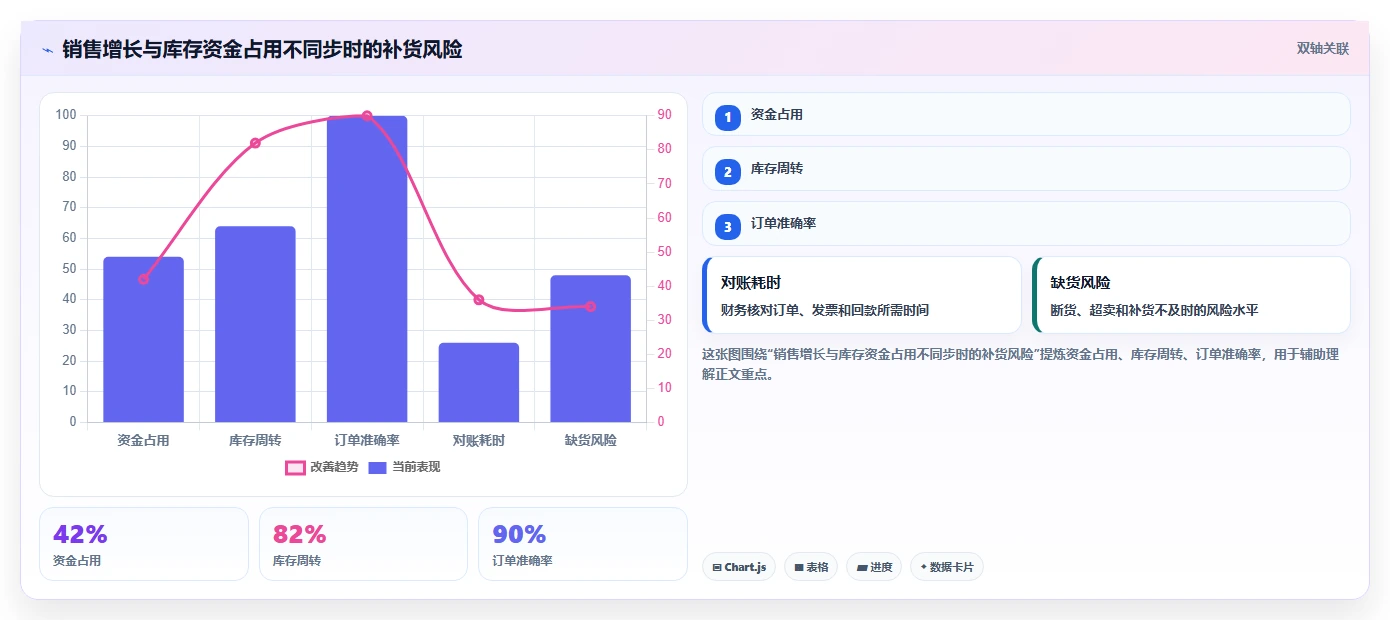Click the 数据卡片 tag chip
The width and height of the screenshot is (1390, 620).
point(947,567)
